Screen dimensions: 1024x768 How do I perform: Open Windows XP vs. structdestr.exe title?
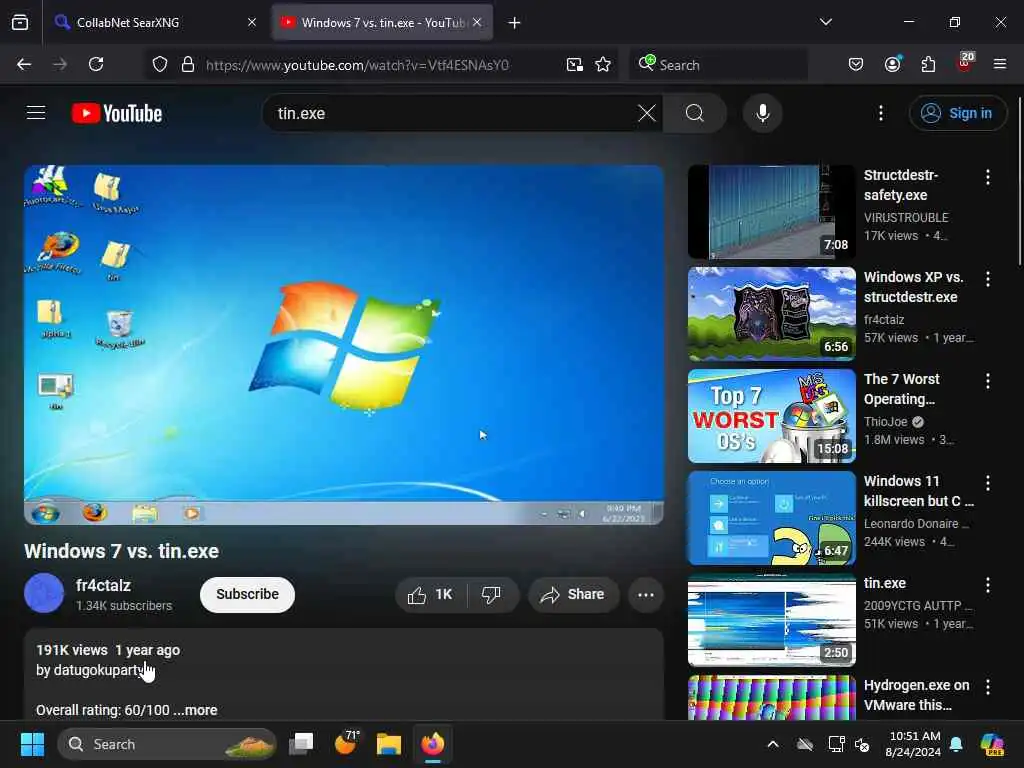(913, 287)
